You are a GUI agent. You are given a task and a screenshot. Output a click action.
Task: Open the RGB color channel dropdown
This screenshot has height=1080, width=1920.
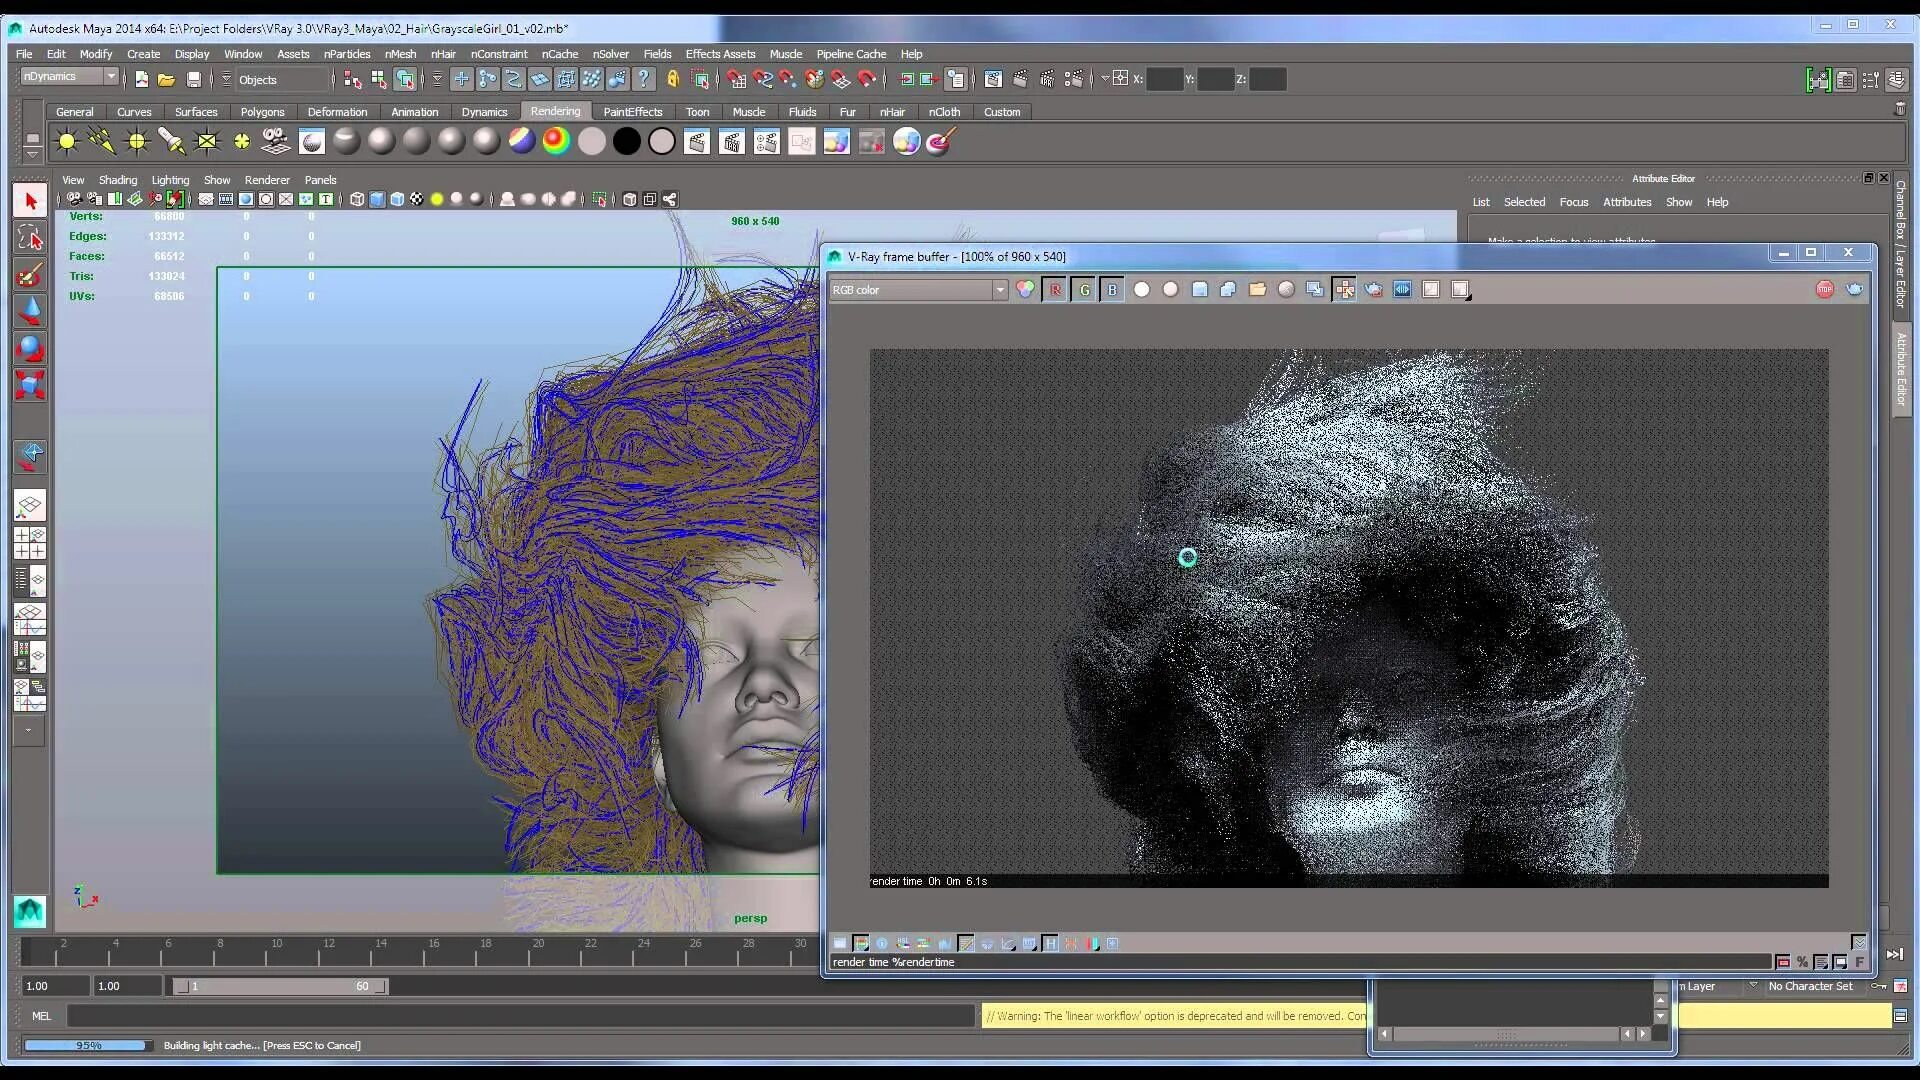tap(998, 290)
